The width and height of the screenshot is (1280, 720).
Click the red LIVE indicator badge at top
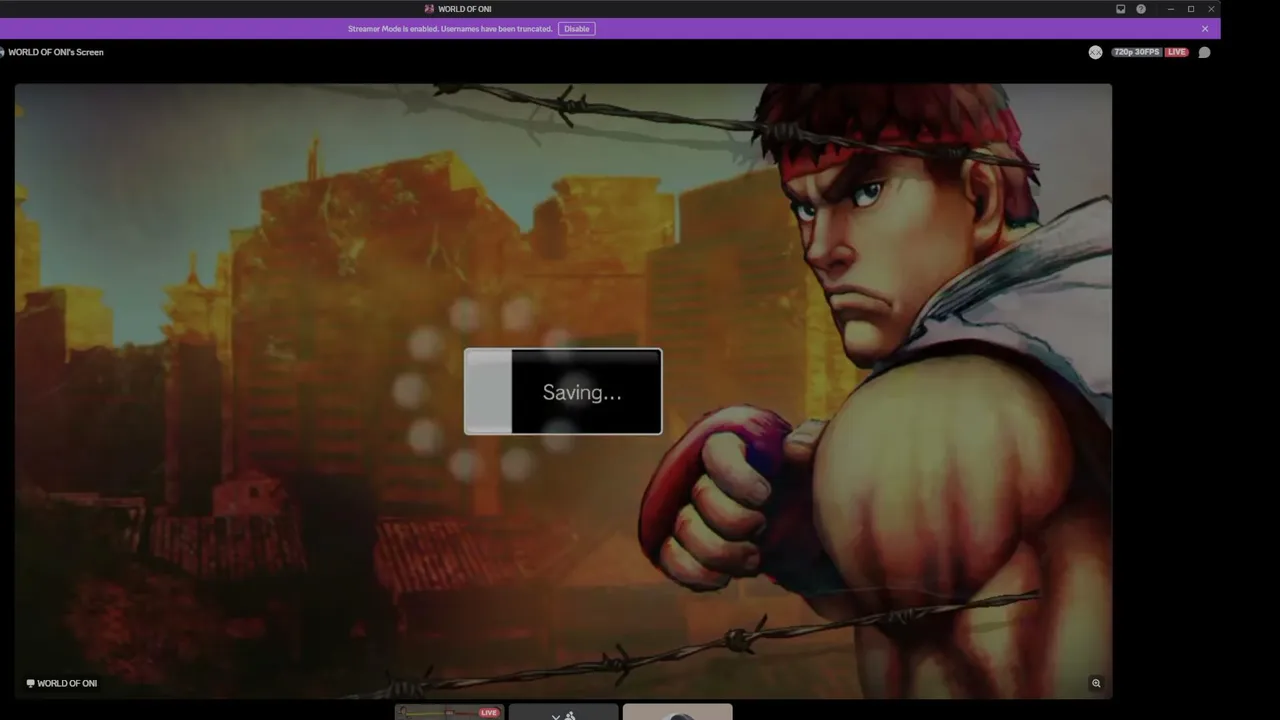pyautogui.click(x=1177, y=52)
